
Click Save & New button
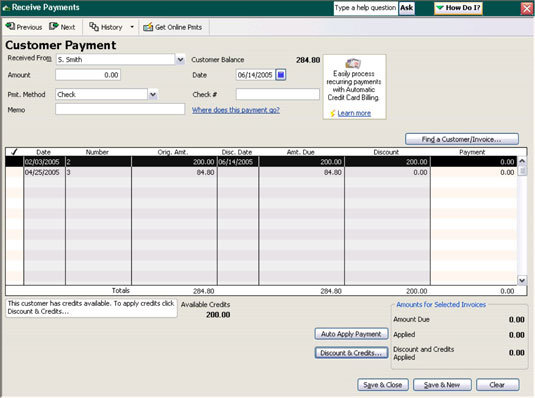click(x=442, y=385)
